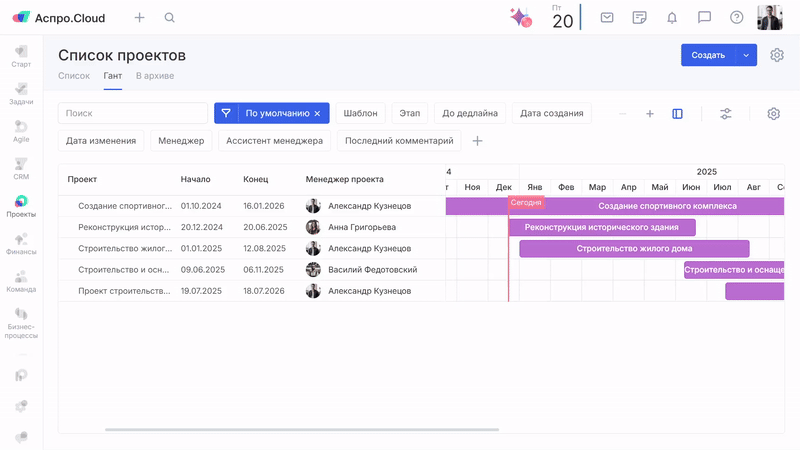Open the 'Менеджер' filter dropdown

pos(181,141)
